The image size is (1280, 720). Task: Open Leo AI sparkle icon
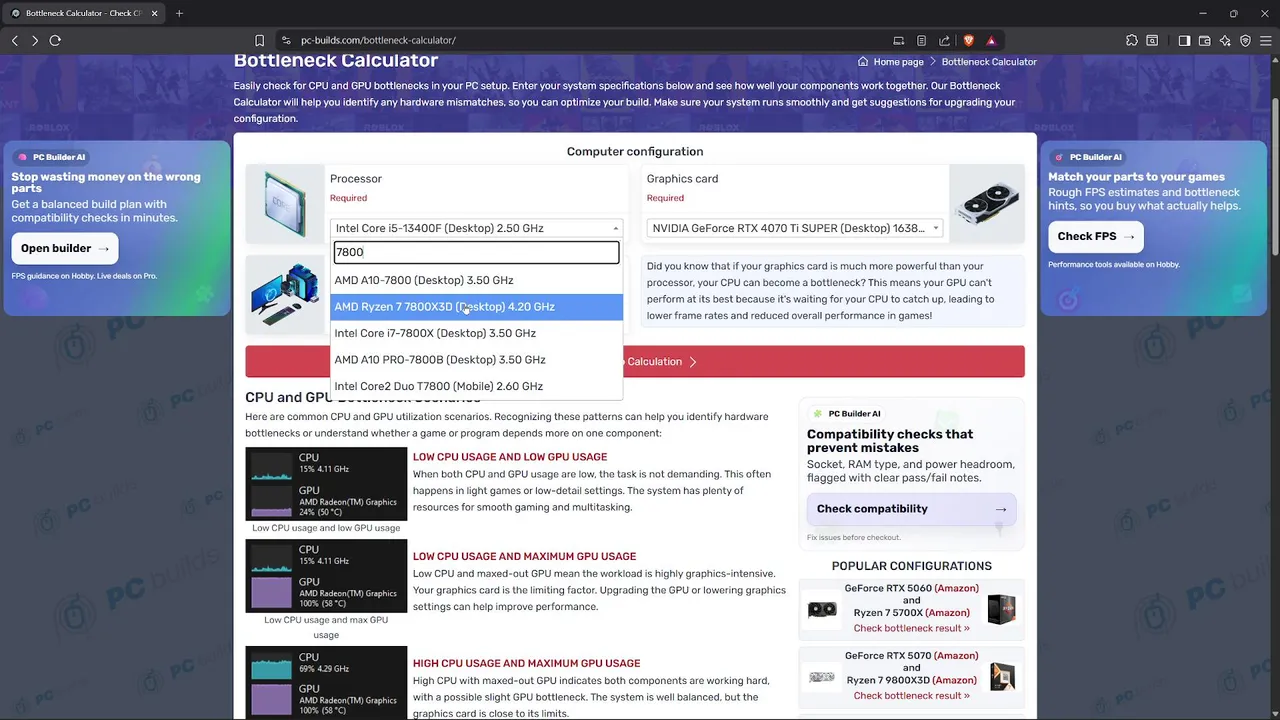click(x=1225, y=40)
